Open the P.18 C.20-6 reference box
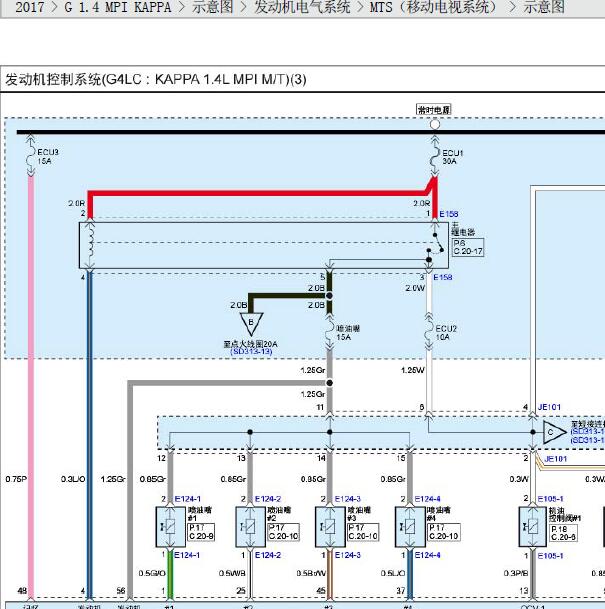This screenshot has height=609, width=605. (x=563, y=533)
